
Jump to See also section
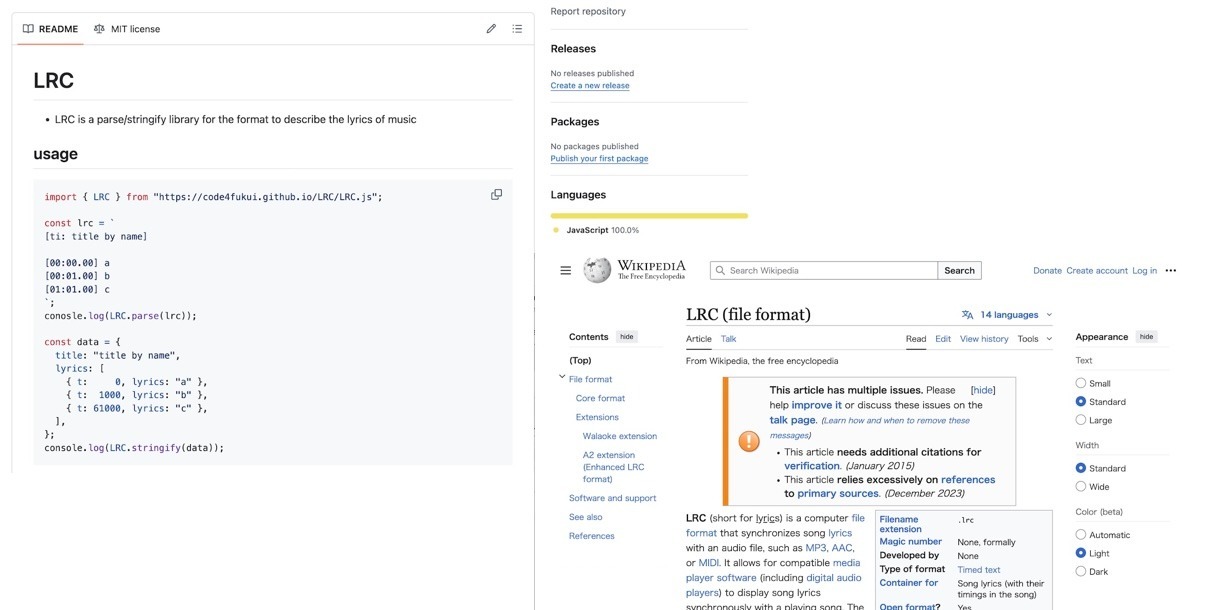pos(586,517)
